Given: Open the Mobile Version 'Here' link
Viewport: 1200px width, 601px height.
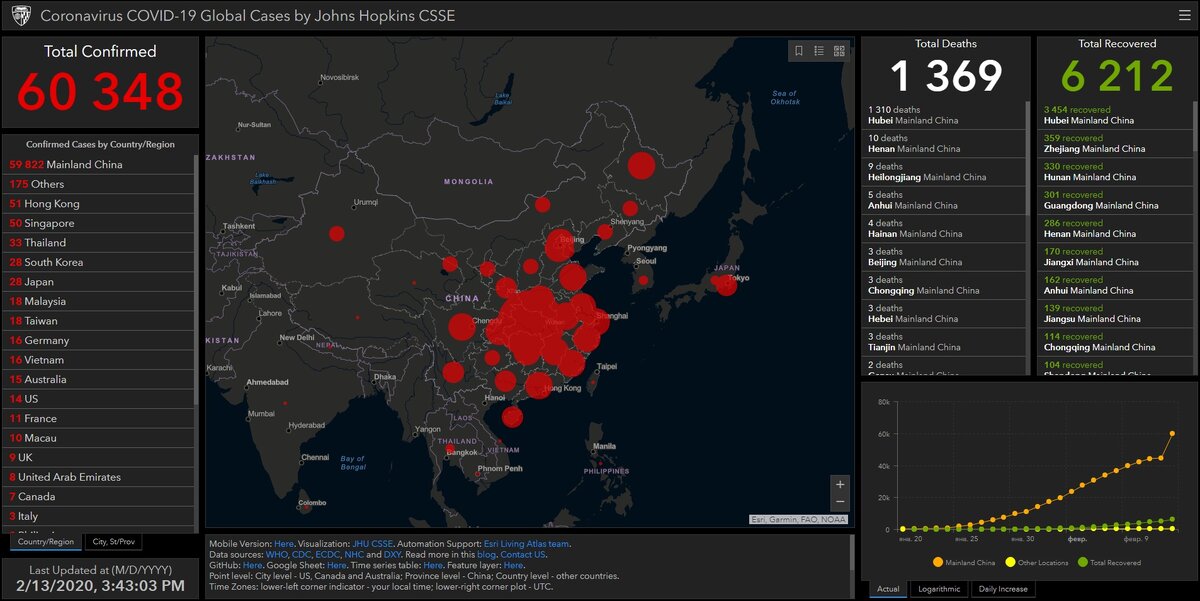Looking at the screenshot, I should point(284,544).
